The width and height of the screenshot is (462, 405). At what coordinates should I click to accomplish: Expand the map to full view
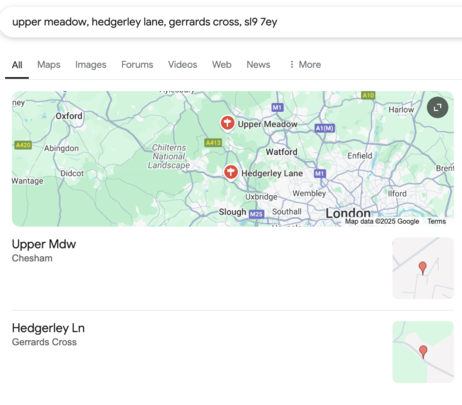point(437,107)
